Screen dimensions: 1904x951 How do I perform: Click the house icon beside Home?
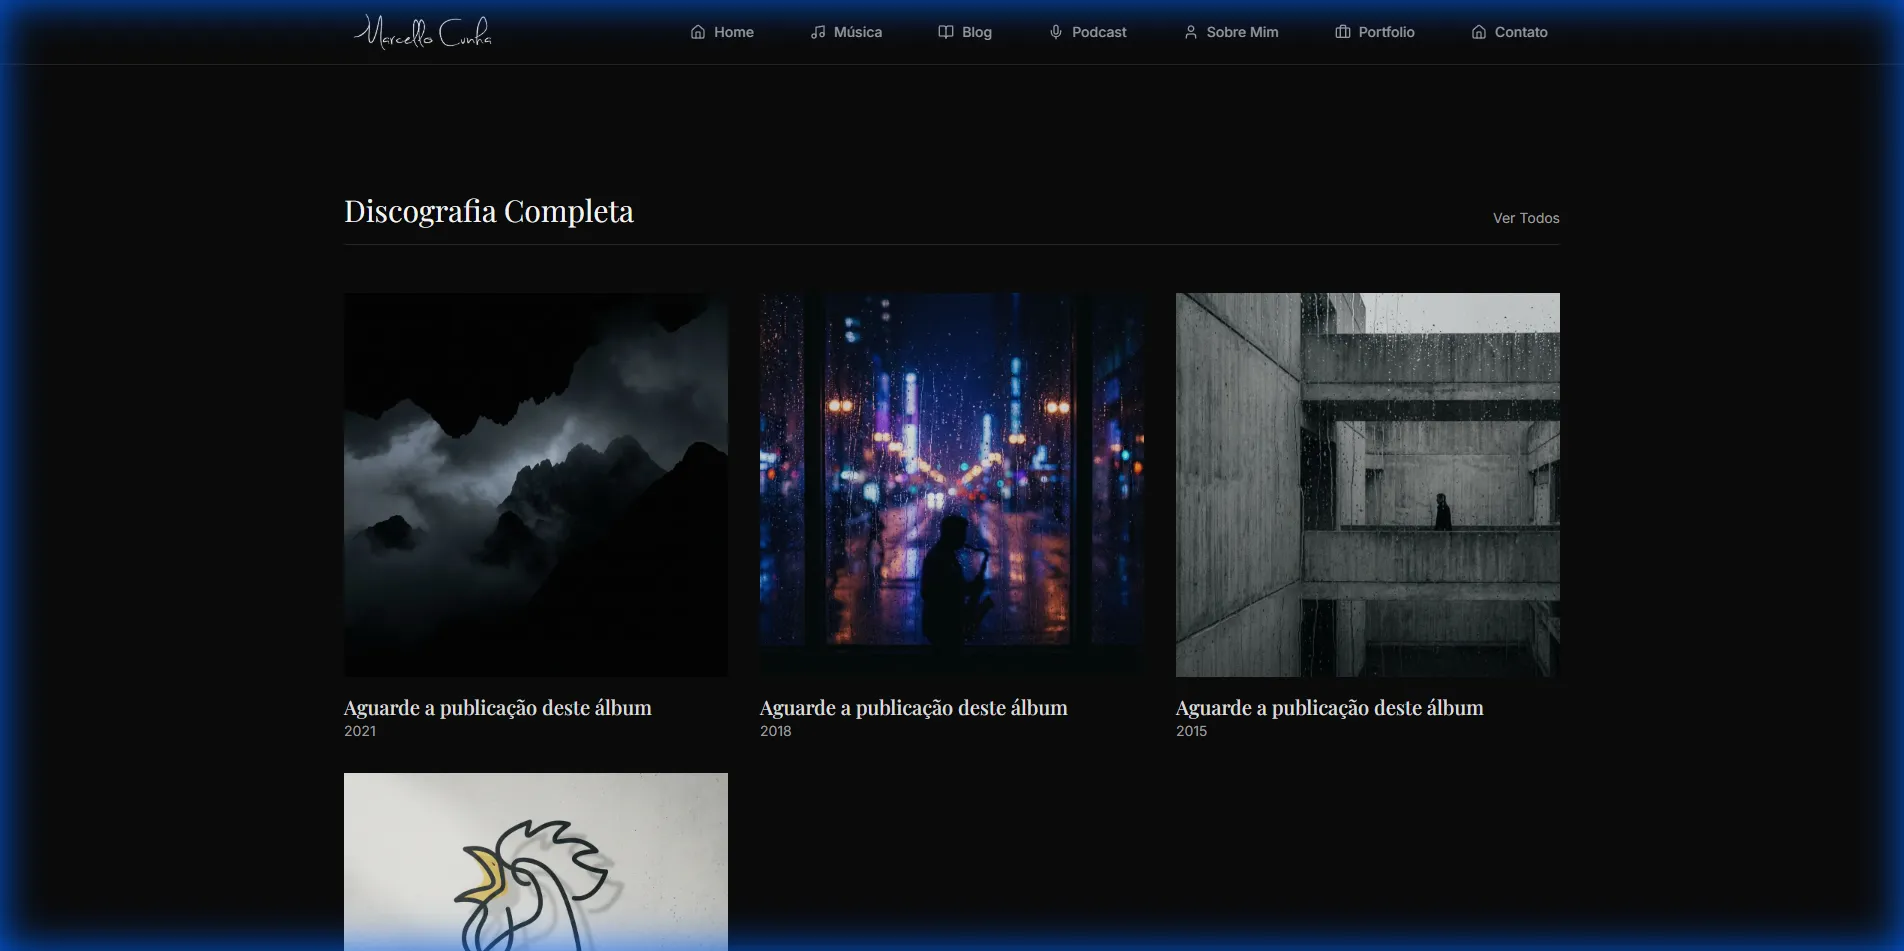(x=698, y=32)
